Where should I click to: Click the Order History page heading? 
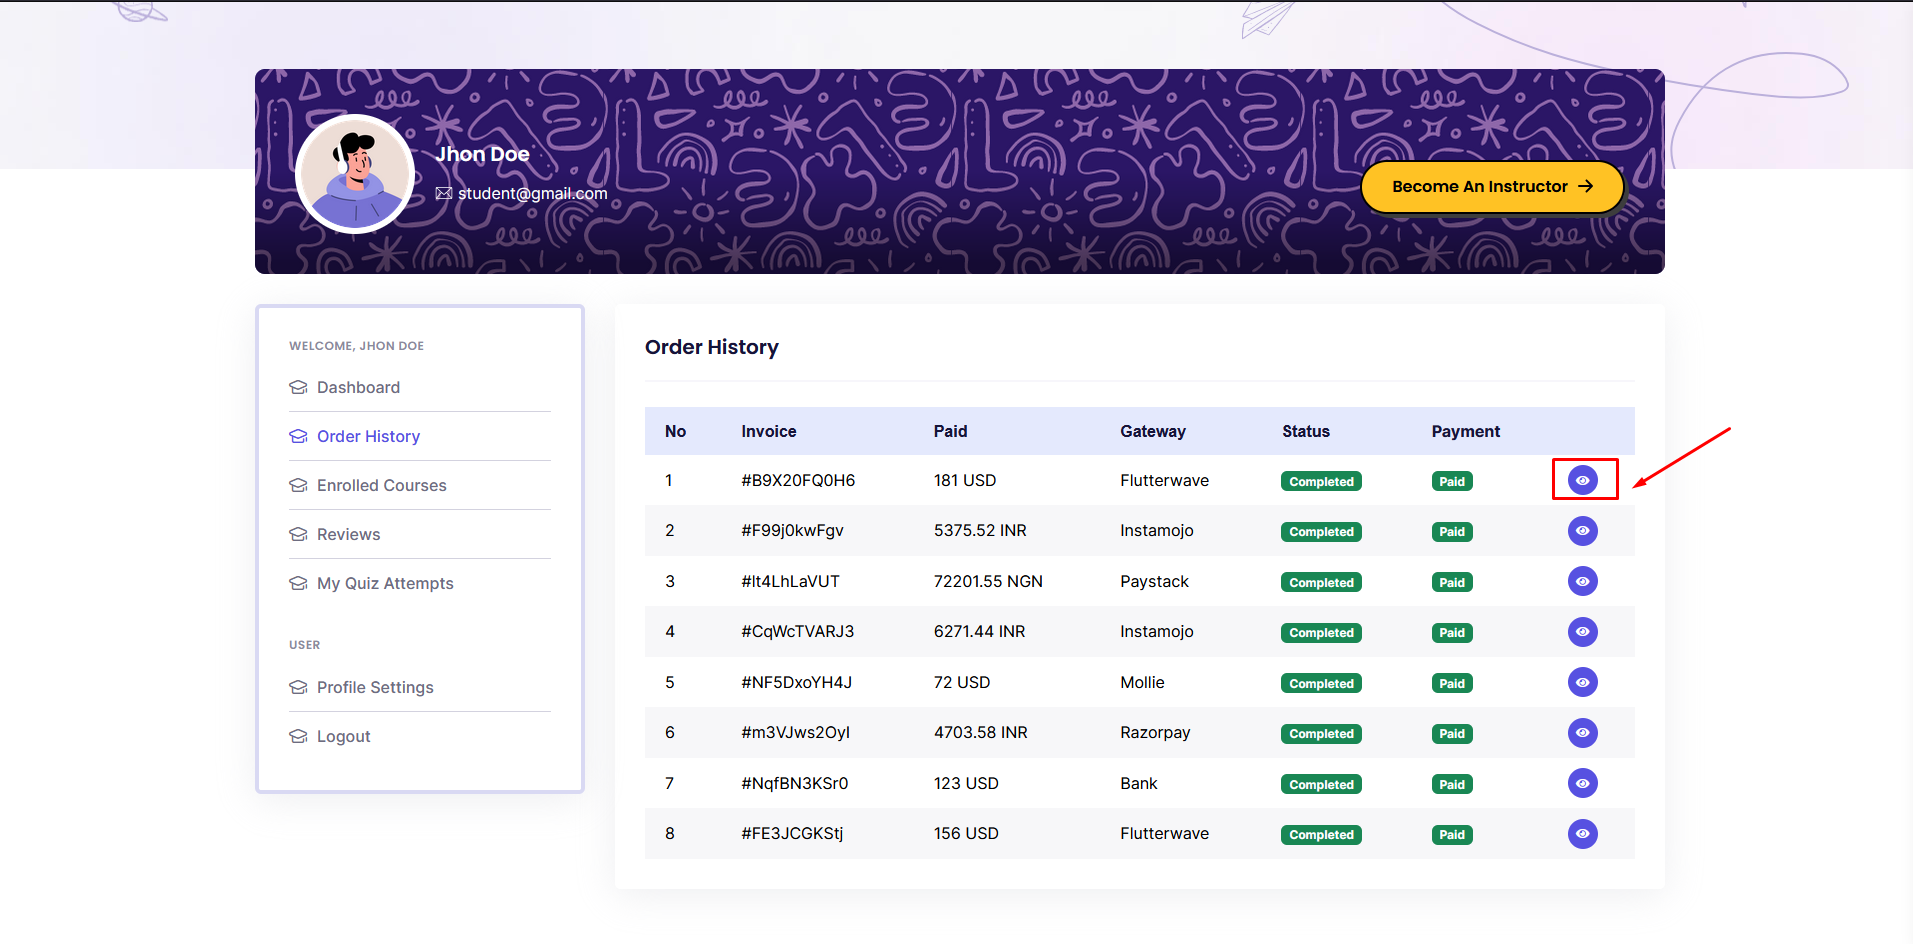pyautogui.click(x=711, y=347)
